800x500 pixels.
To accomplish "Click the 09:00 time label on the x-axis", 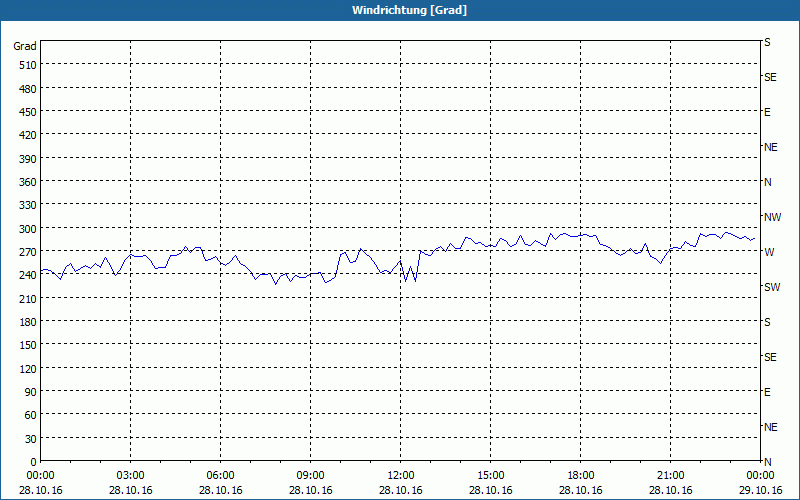I will (310, 476).
